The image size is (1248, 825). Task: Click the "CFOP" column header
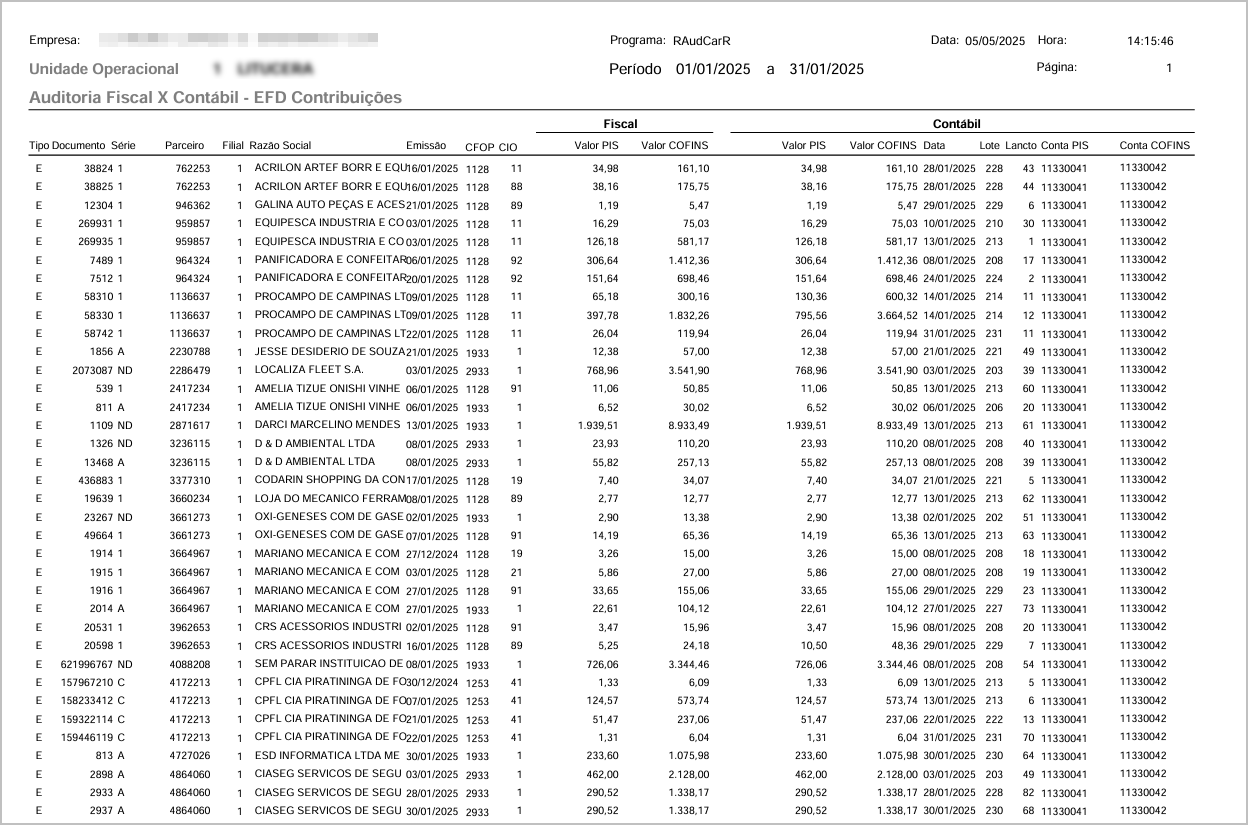tap(479, 147)
